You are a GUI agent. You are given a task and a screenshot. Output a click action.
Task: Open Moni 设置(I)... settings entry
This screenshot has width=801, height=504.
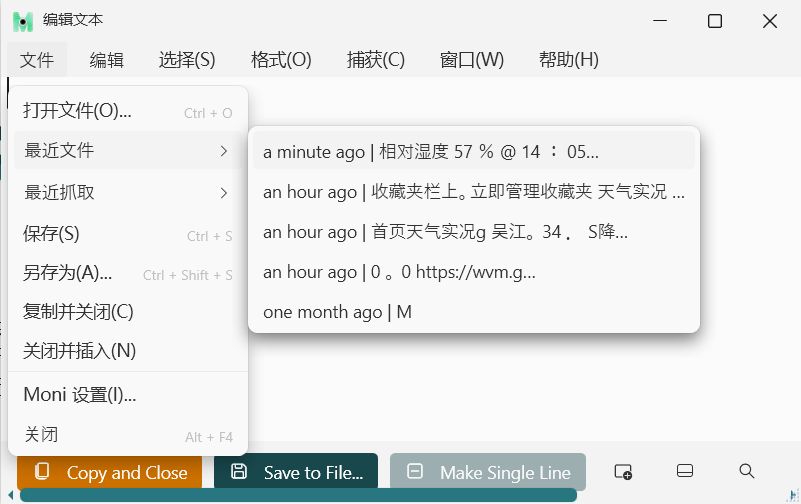pyautogui.click(x=80, y=395)
